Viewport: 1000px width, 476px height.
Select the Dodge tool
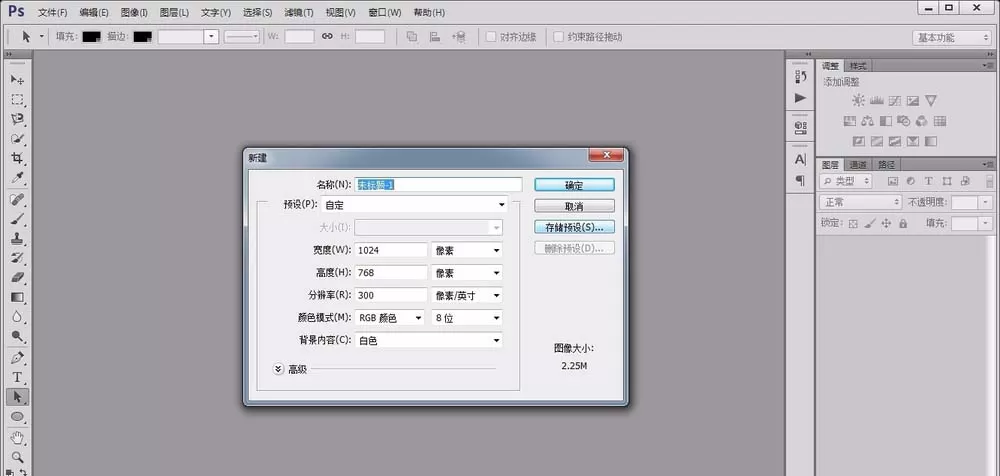click(x=17, y=336)
